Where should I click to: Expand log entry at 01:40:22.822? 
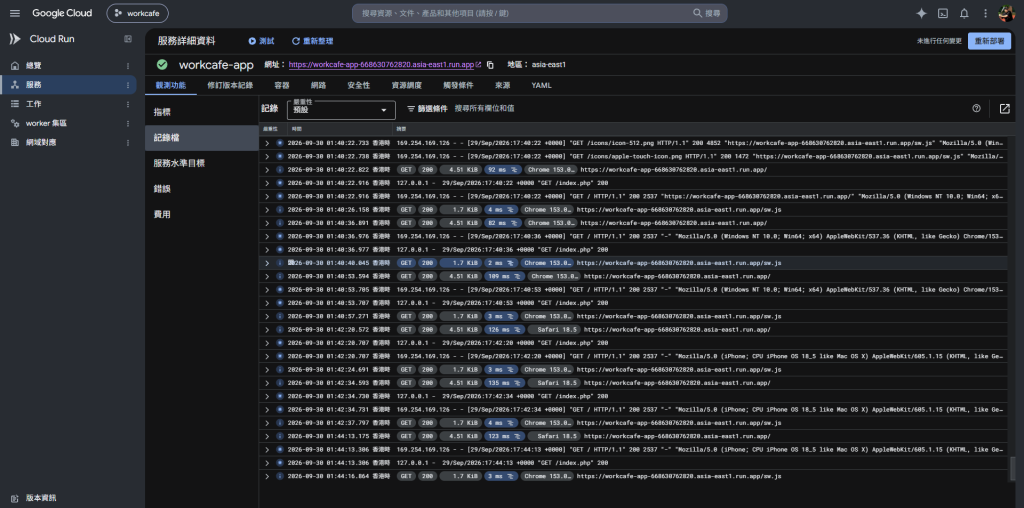pos(266,169)
